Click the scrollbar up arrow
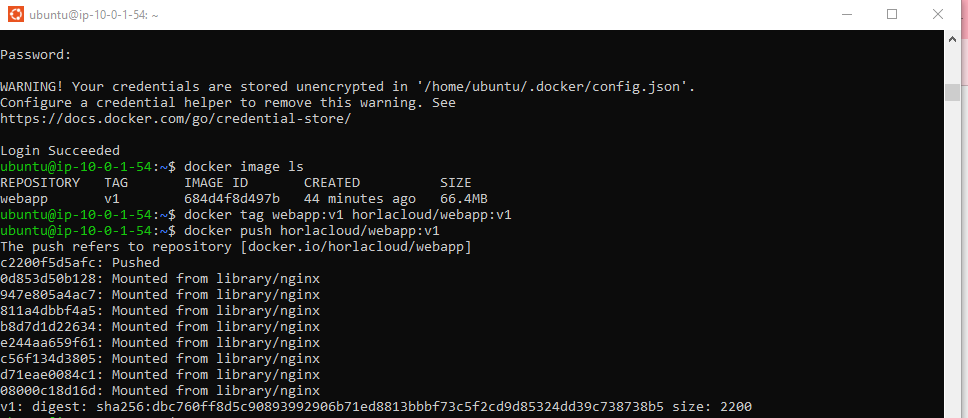968x418 pixels. (x=952, y=39)
